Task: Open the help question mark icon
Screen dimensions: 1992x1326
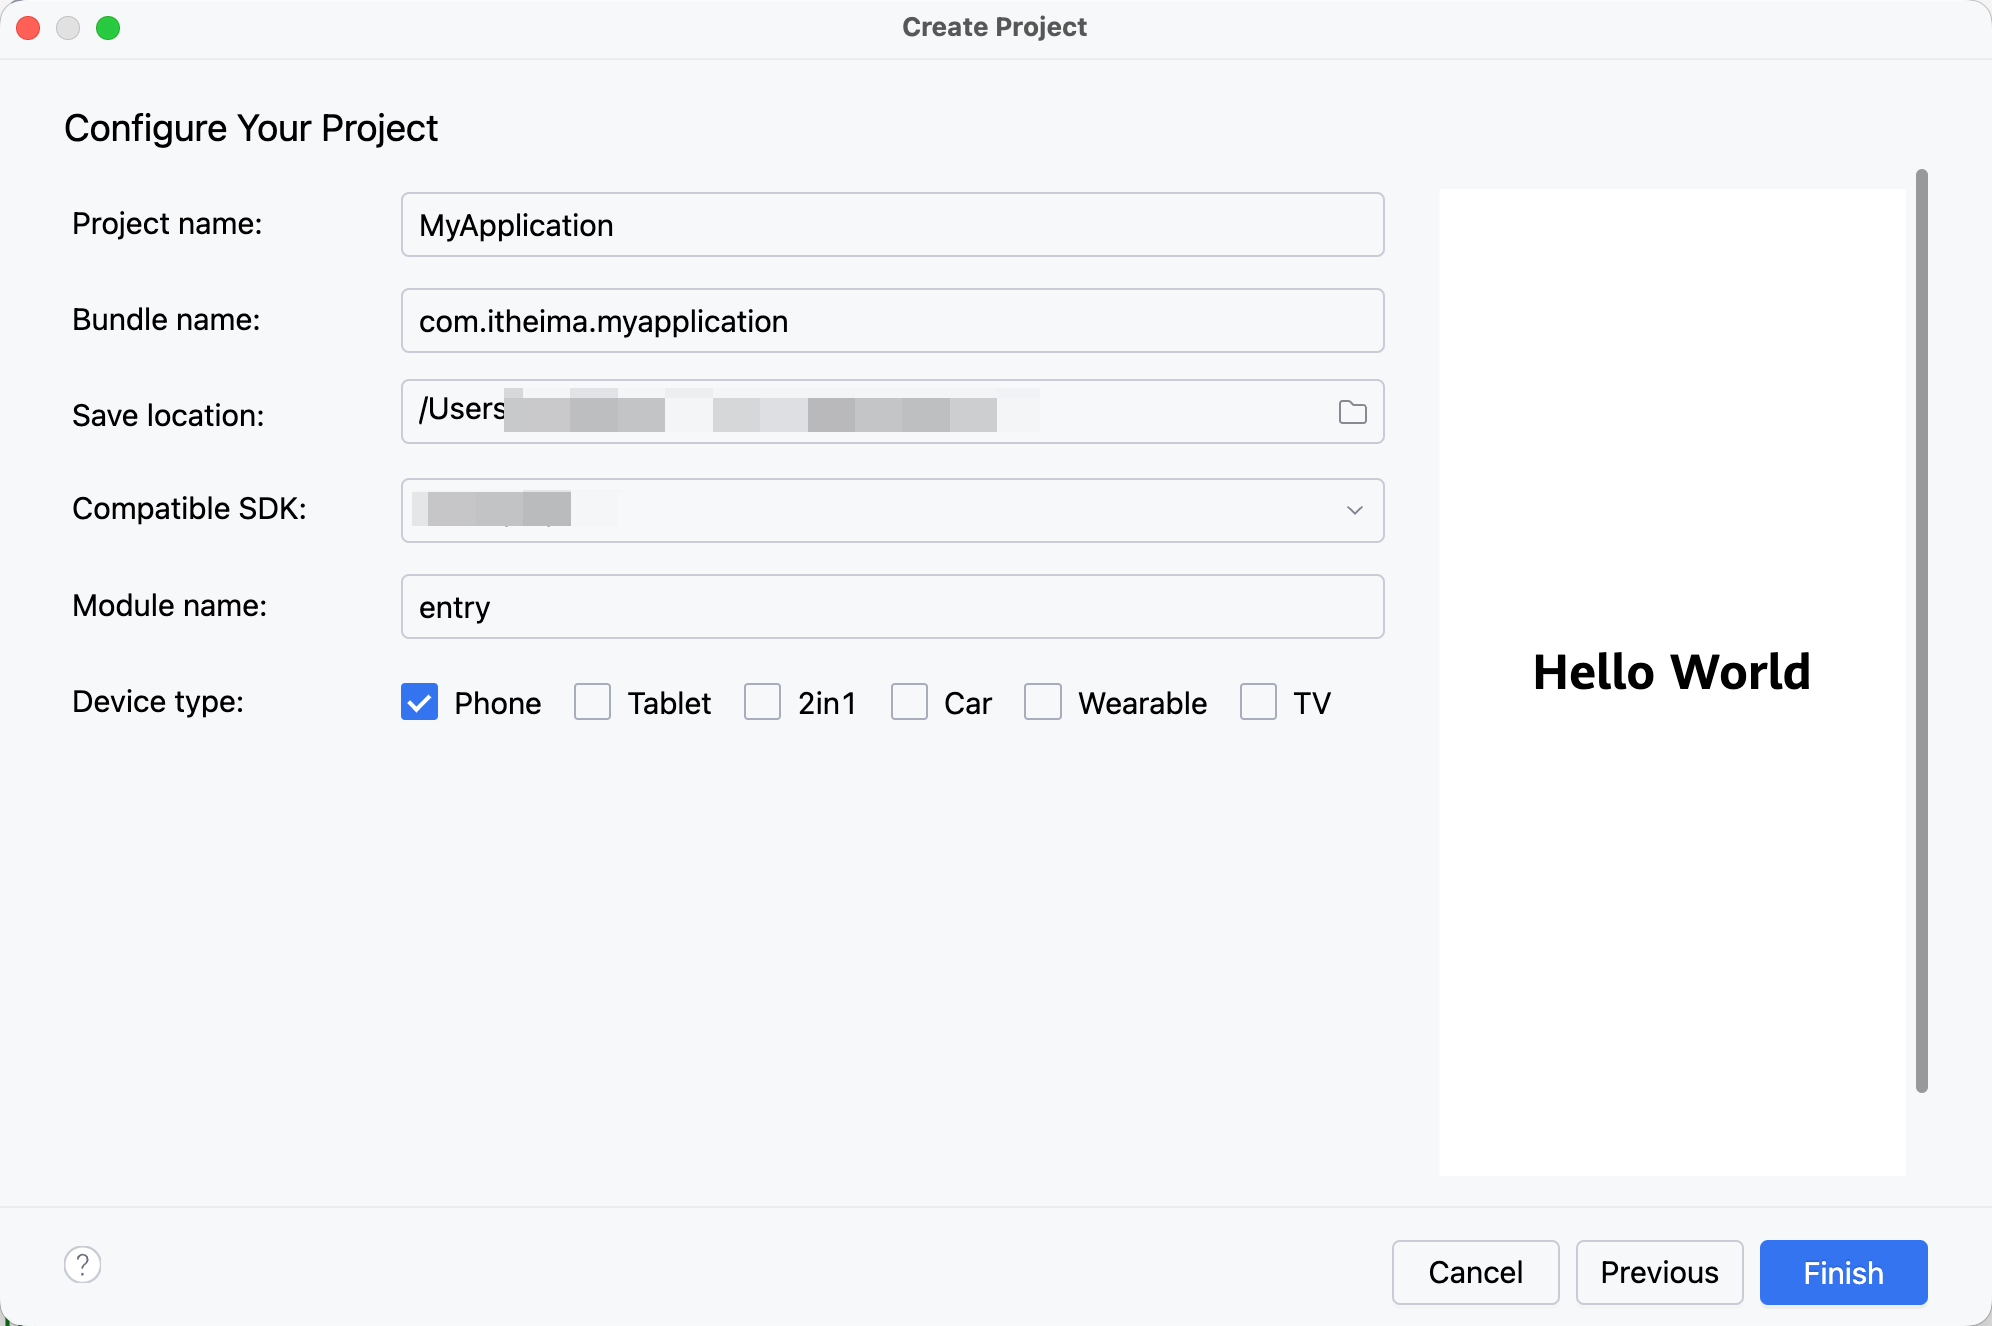Action: pos(83,1265)
